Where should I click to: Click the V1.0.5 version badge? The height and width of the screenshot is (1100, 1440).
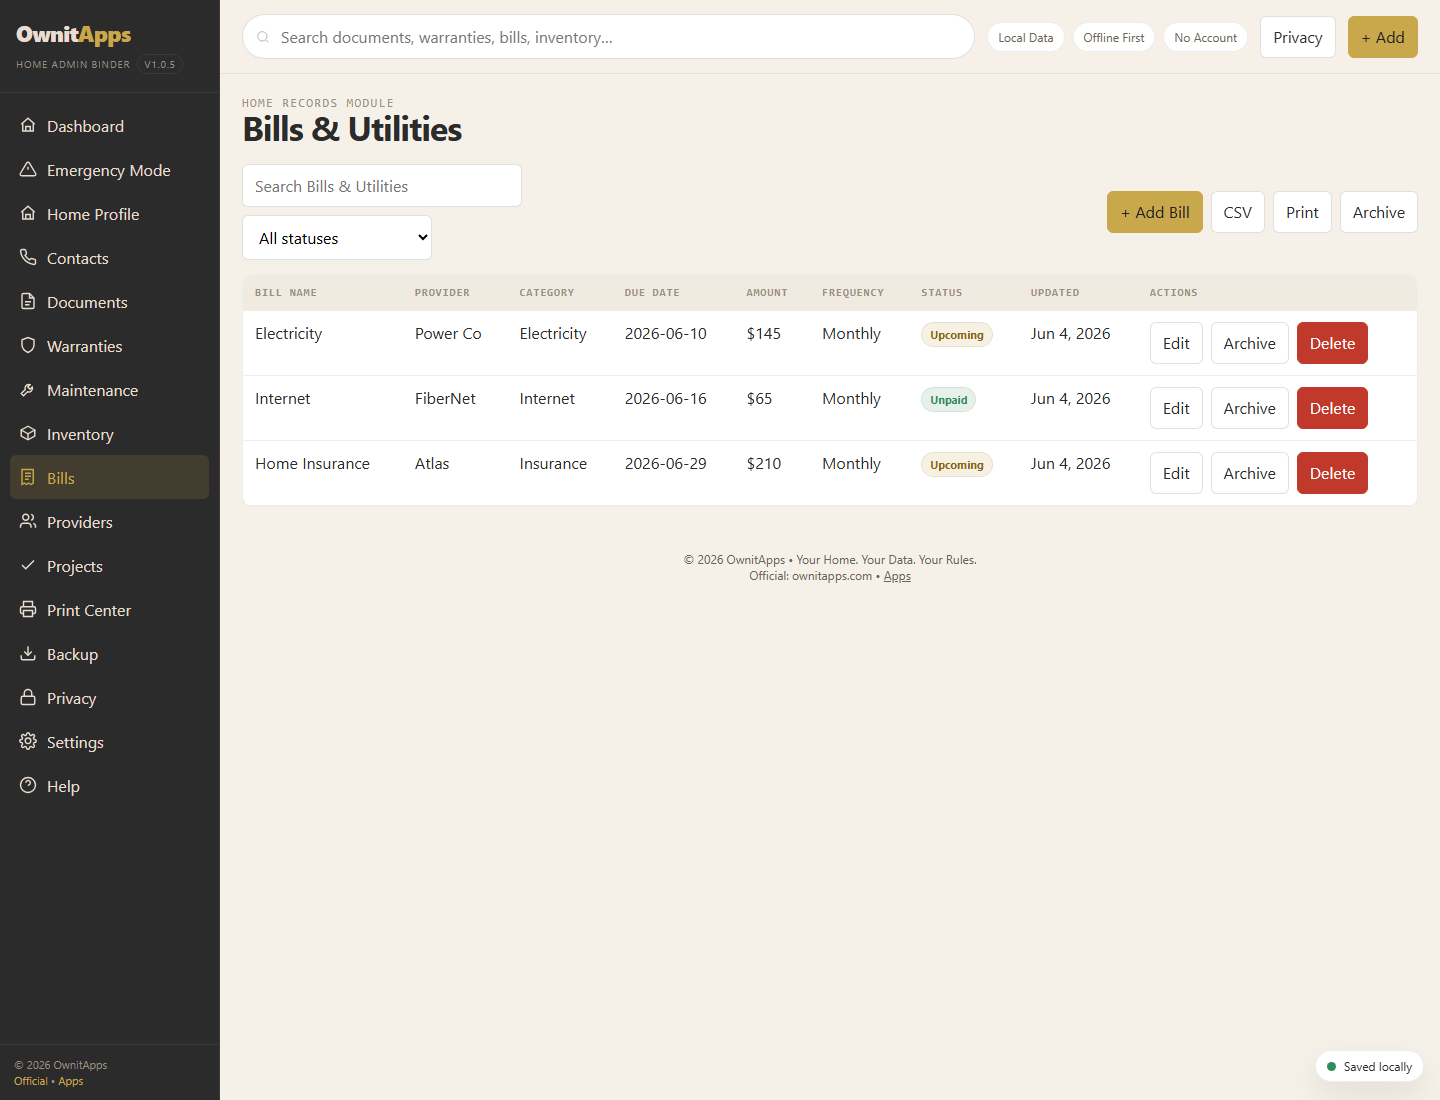point(160,64)
